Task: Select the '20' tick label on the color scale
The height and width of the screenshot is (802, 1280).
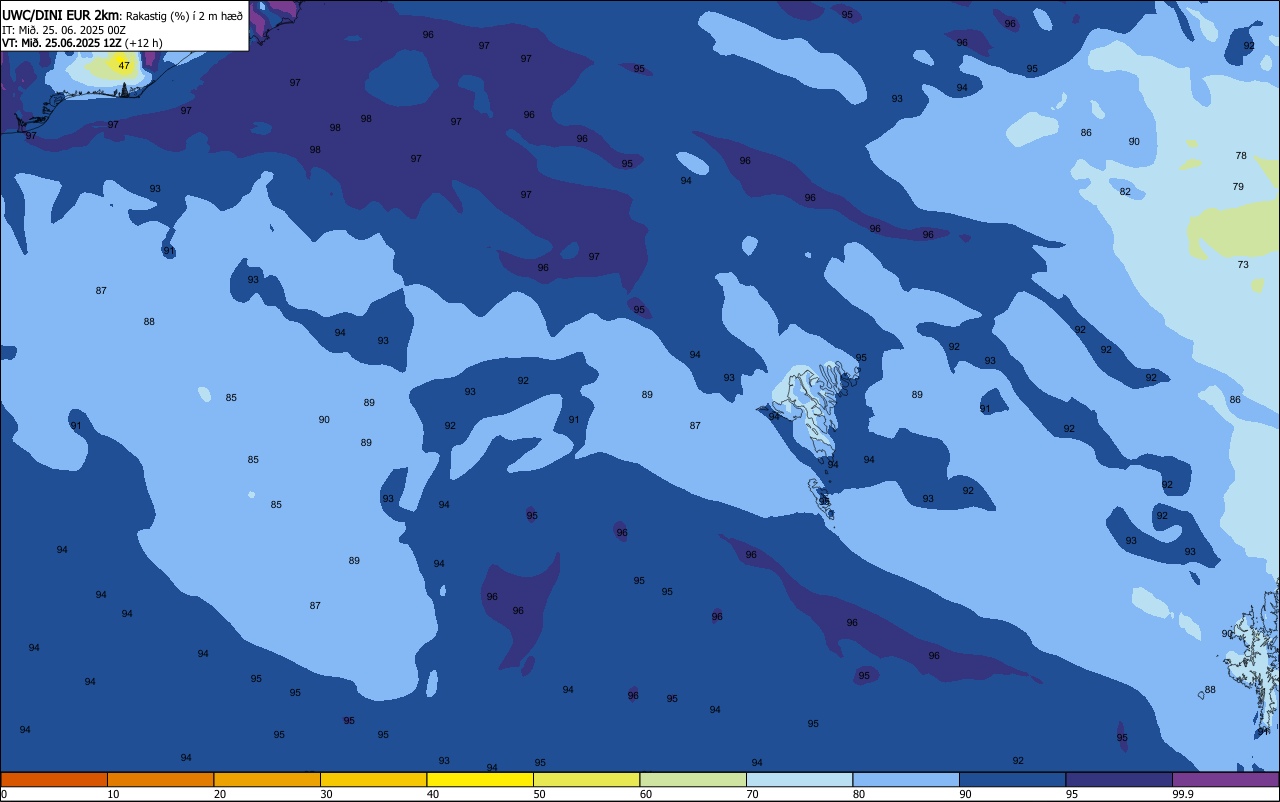Action: click(x=220, y=794)
